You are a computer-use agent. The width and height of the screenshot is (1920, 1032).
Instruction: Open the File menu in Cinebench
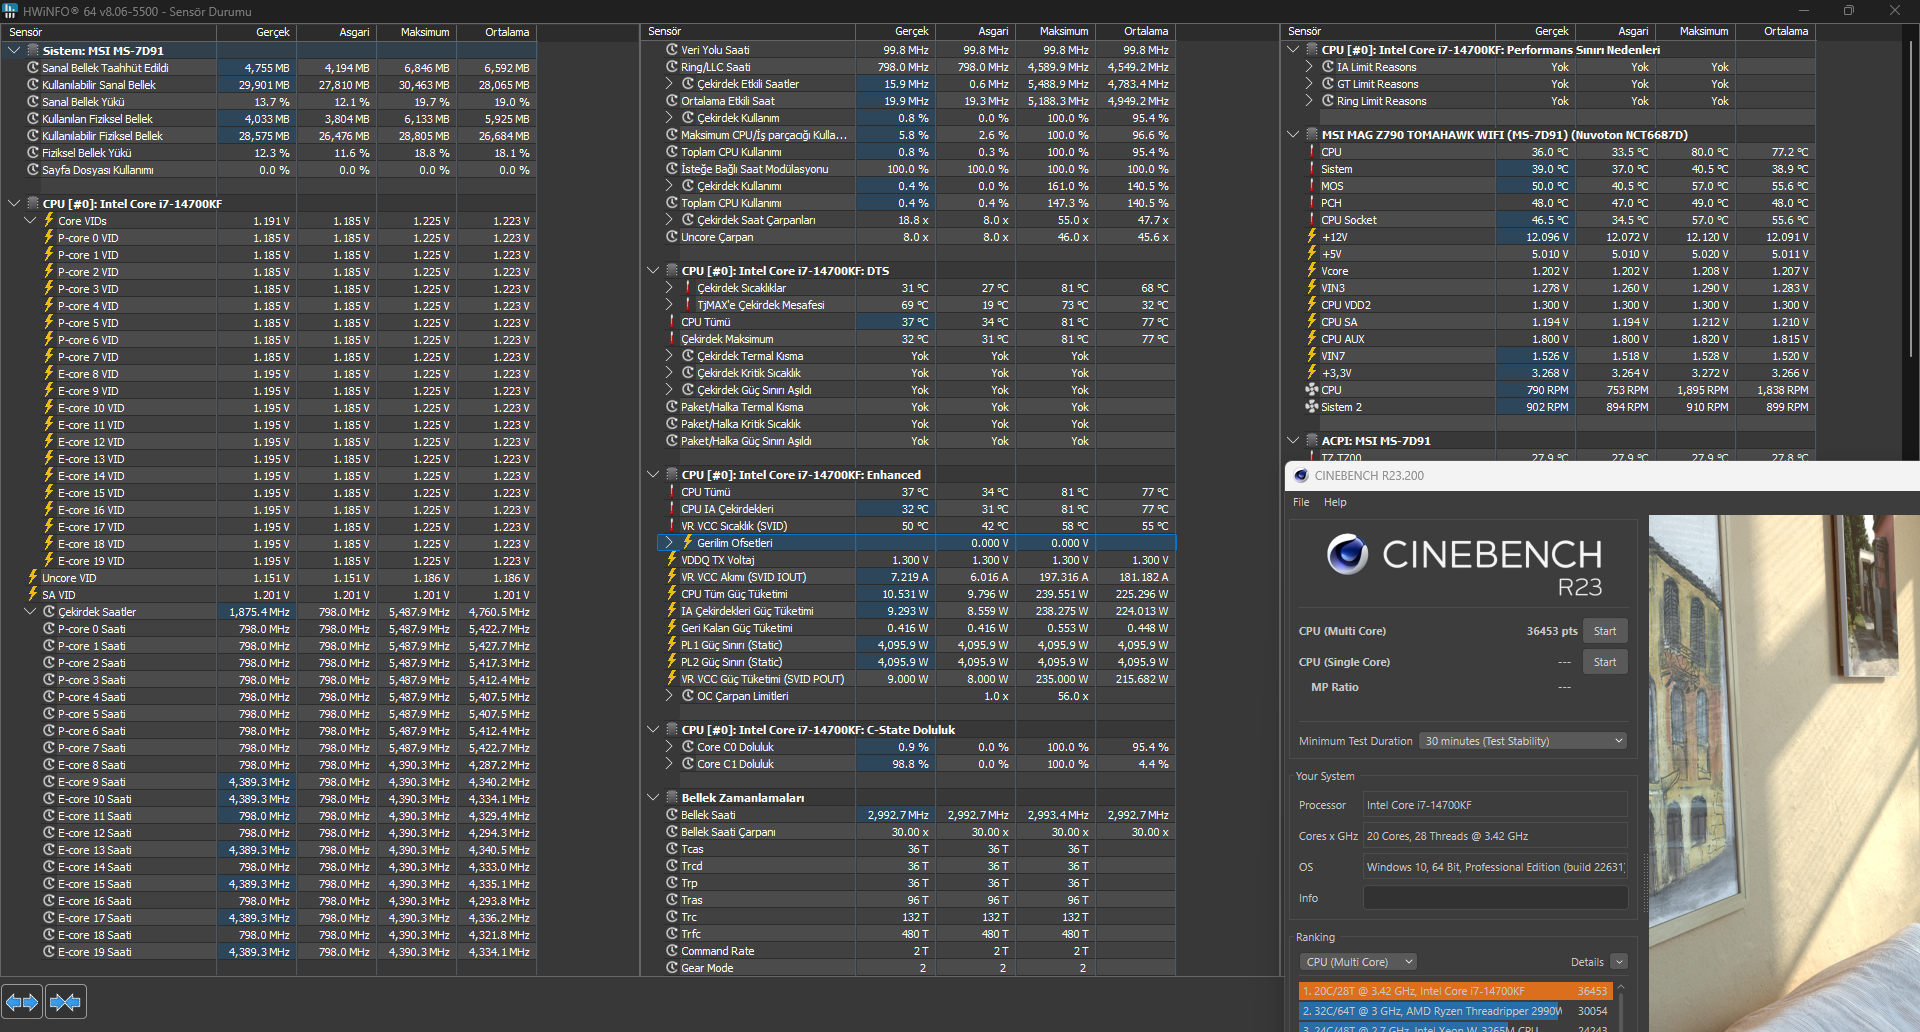[1301, 502]
